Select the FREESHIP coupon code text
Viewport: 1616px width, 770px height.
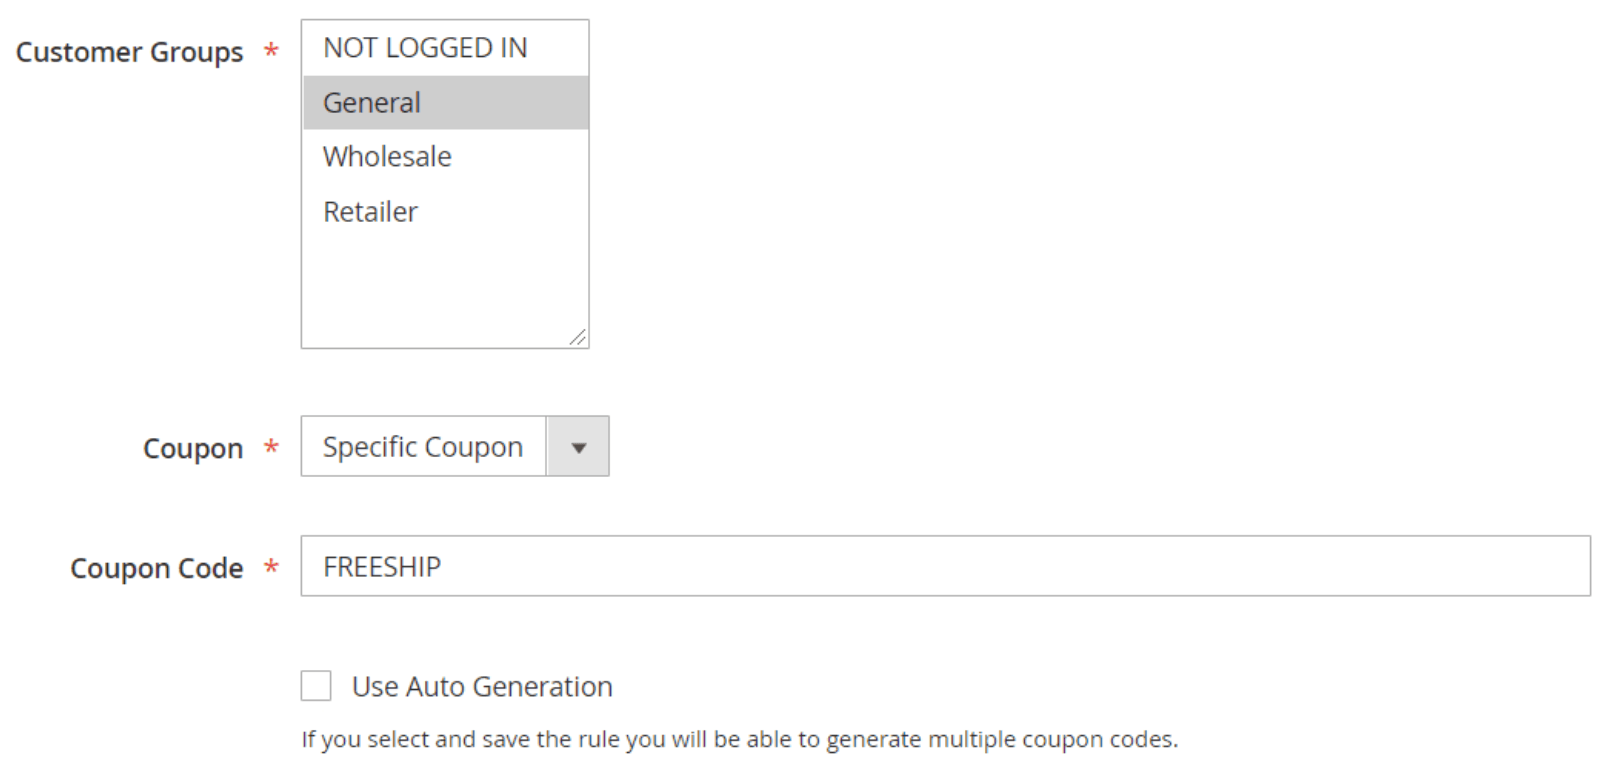coord(379,568)
